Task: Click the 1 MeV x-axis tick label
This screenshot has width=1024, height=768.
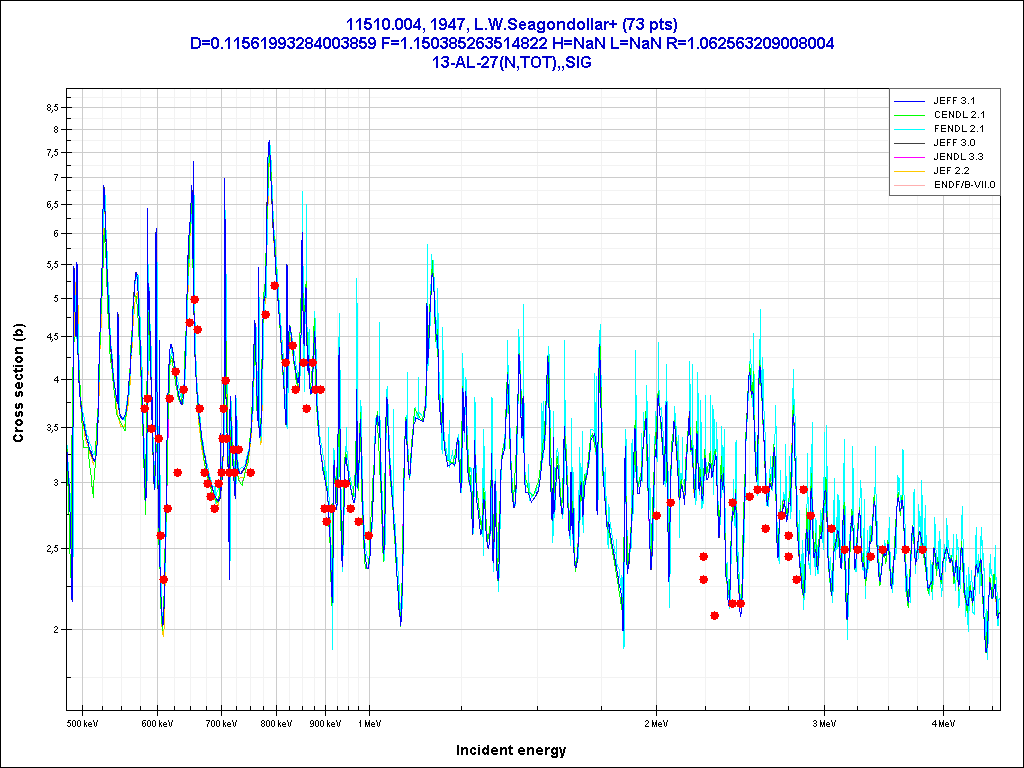Action: (369, 722)
